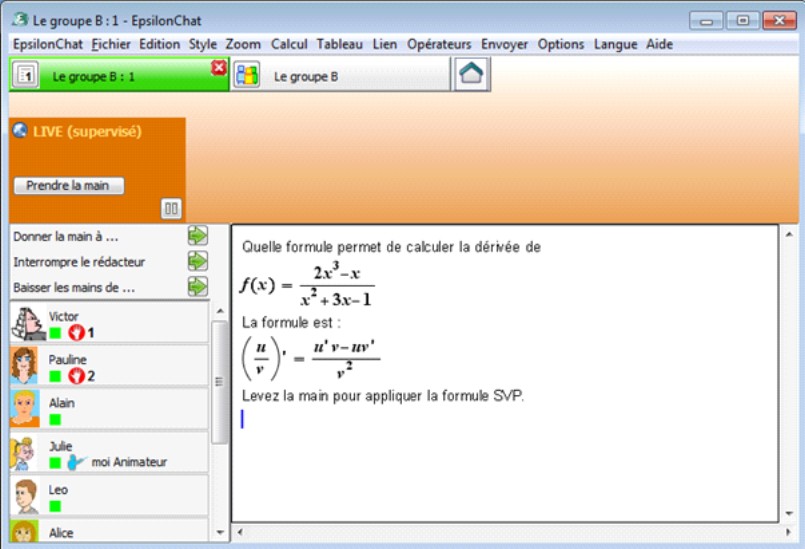Click green arrow beside Baisser les mains de
This screenshot has height=549, width=805.
(x=198, y=287)
